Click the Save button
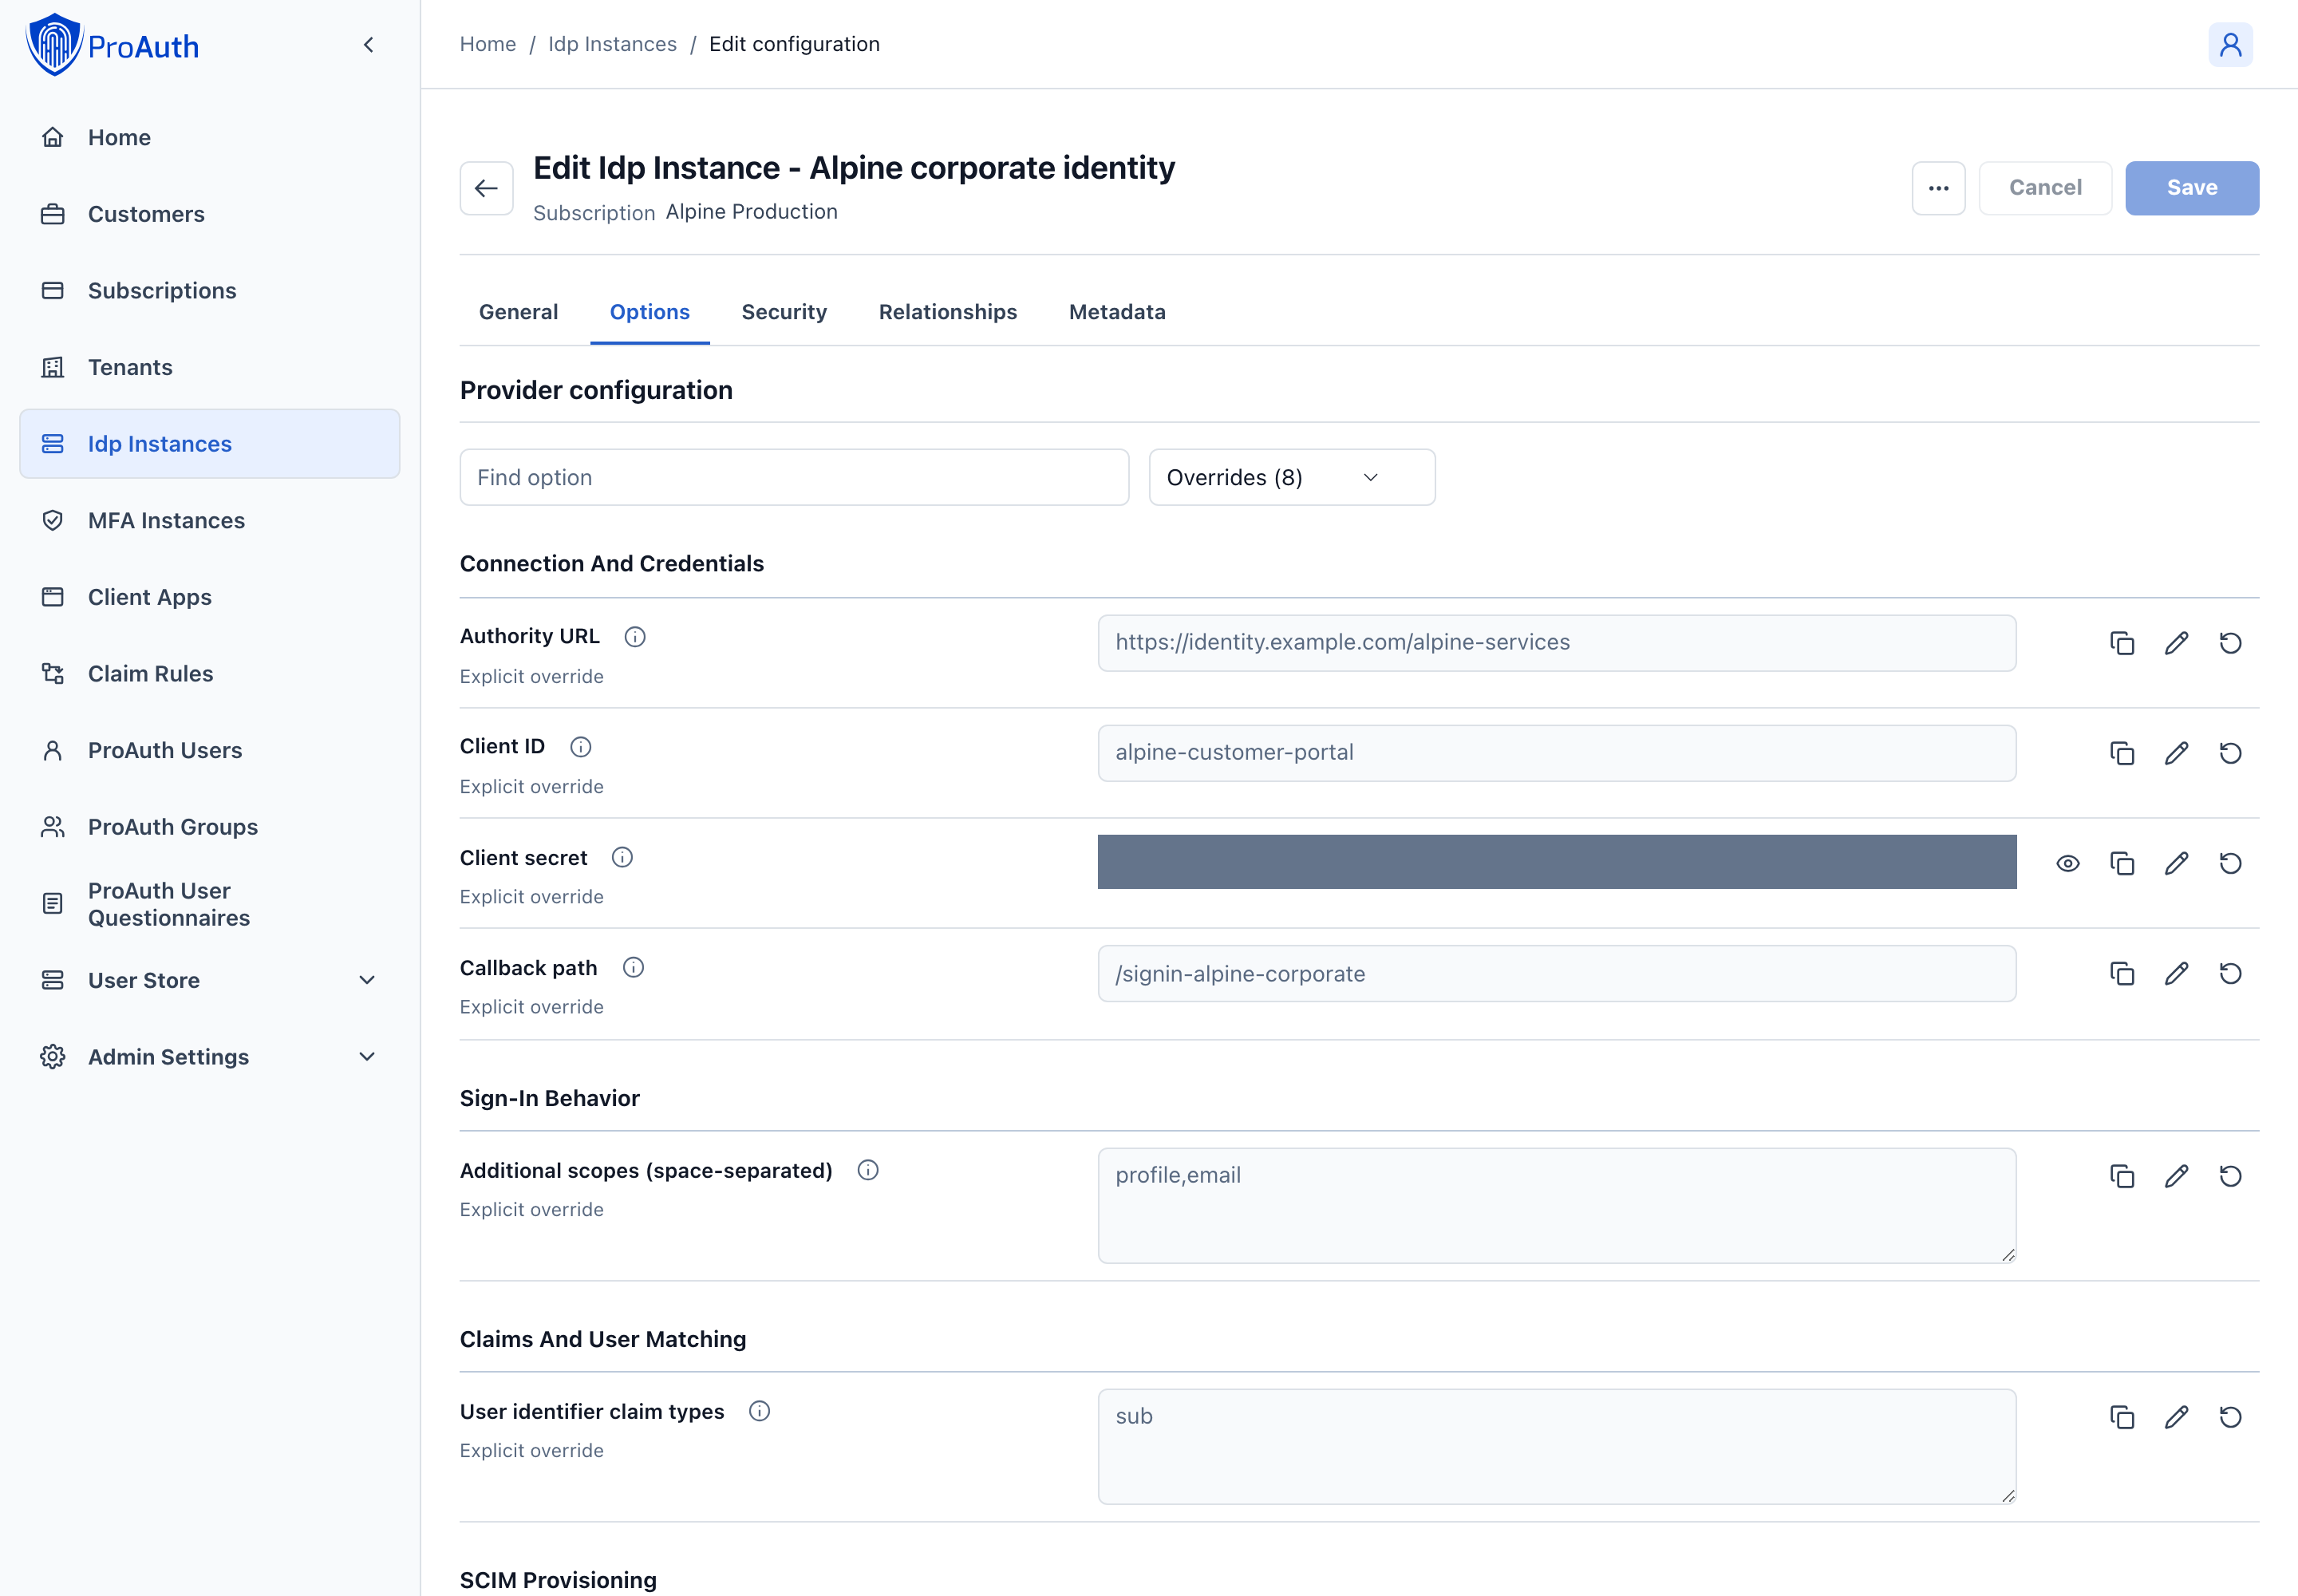2298x1596 pixels. [2192, 188]
